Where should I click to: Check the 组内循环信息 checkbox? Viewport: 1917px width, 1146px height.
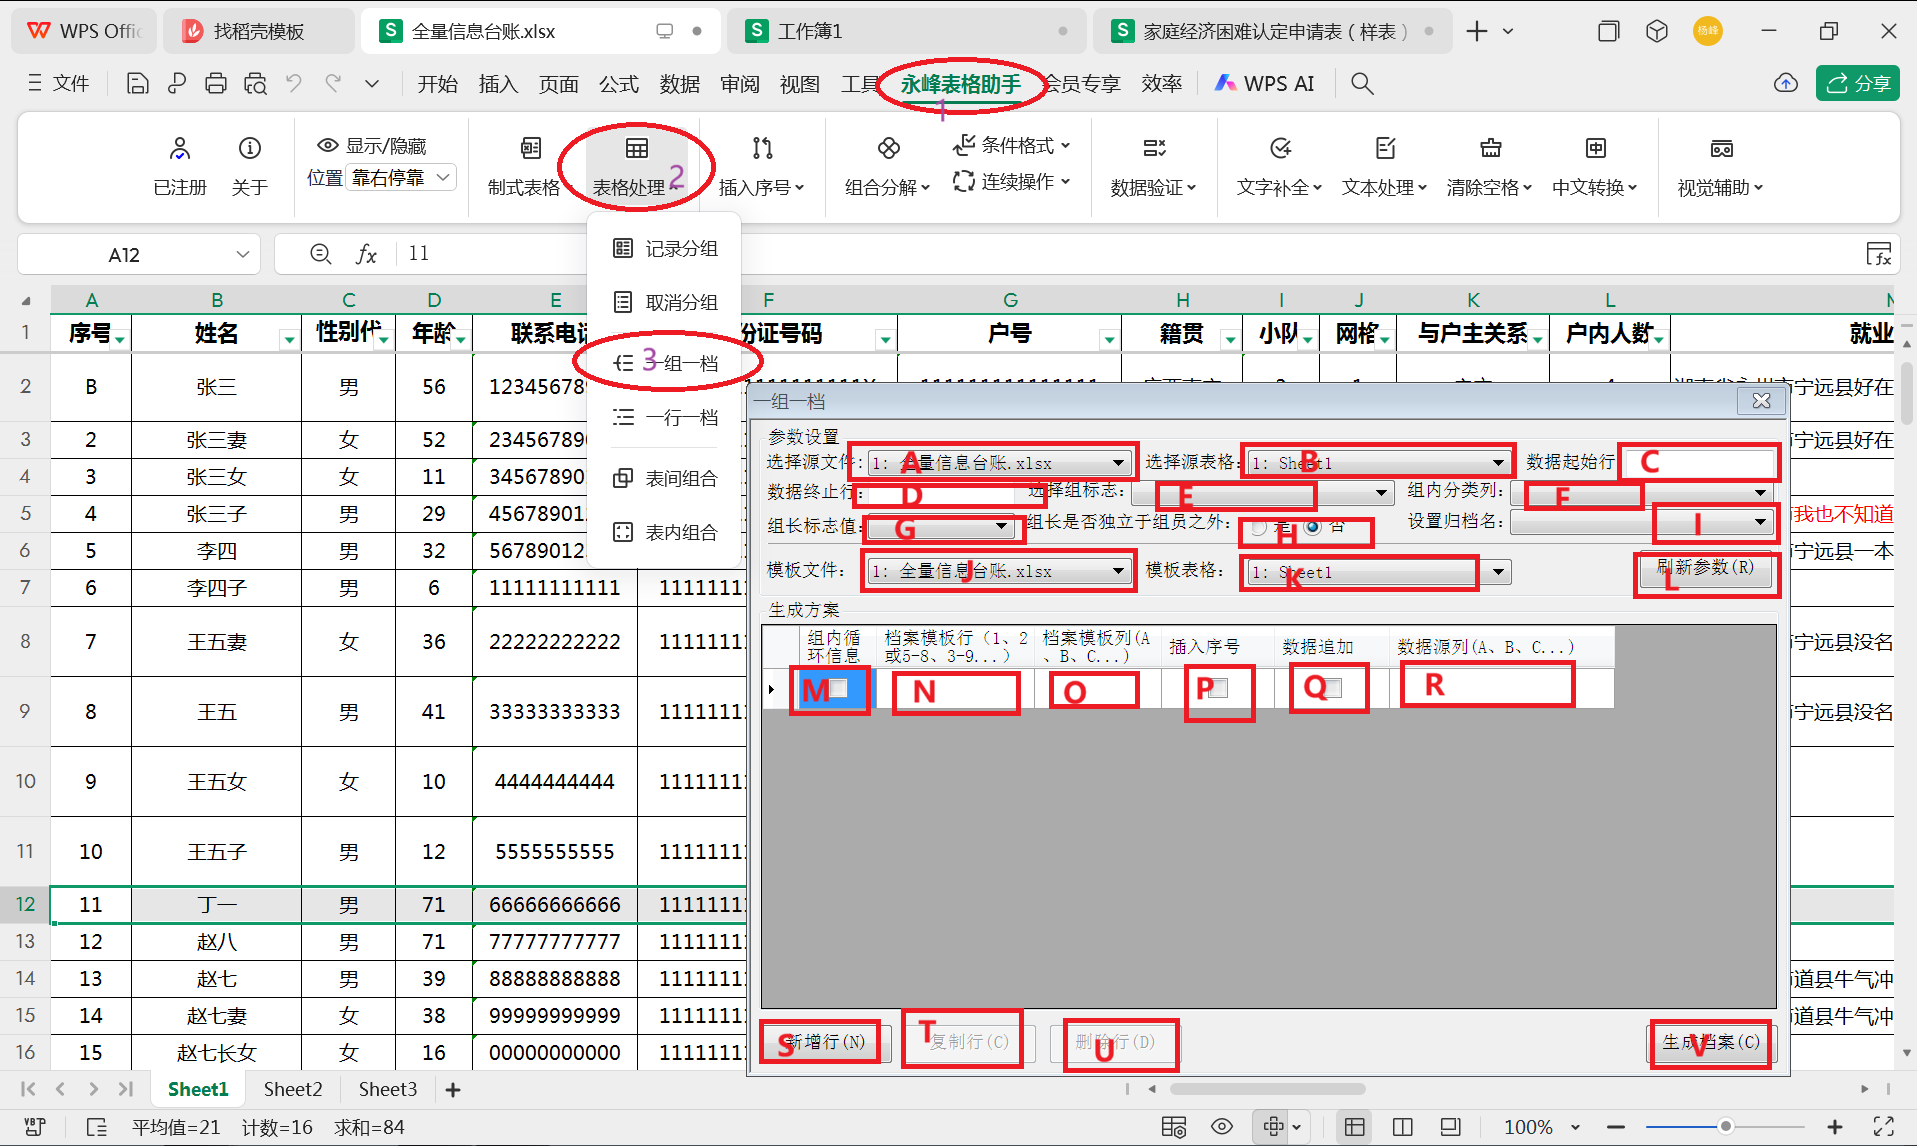coord(838,689)
